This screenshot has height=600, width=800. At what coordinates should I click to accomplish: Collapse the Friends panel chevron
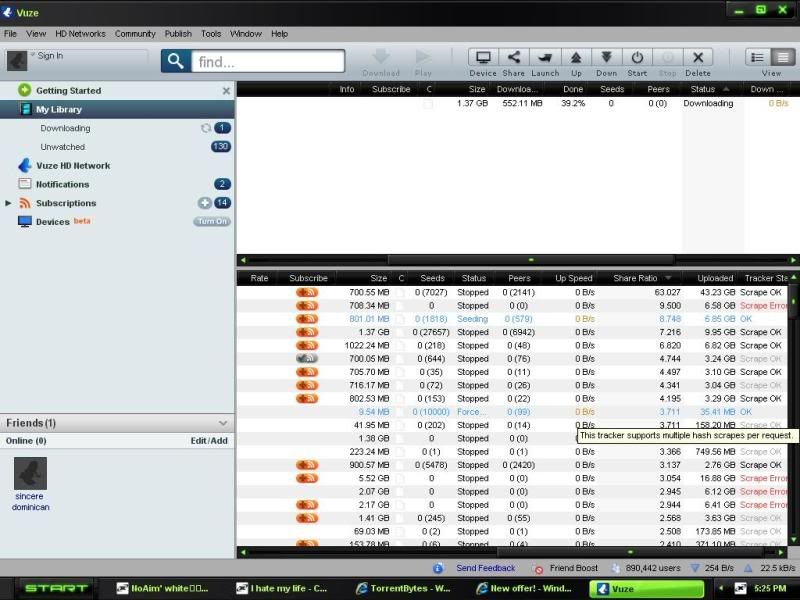coord(223,423)
